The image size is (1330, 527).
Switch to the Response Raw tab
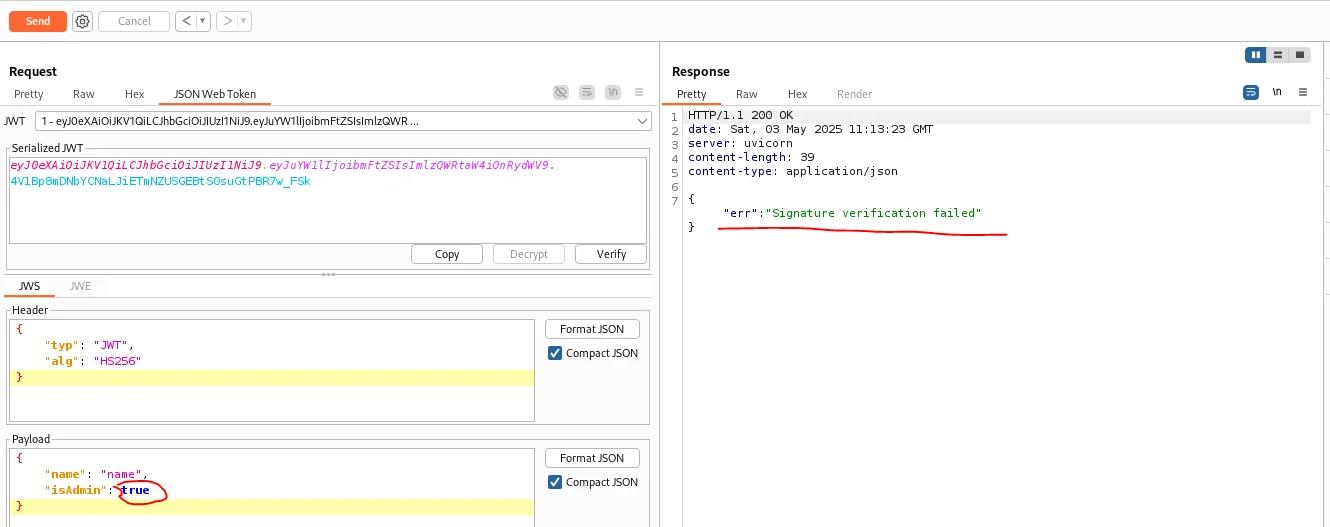(747, 94)
